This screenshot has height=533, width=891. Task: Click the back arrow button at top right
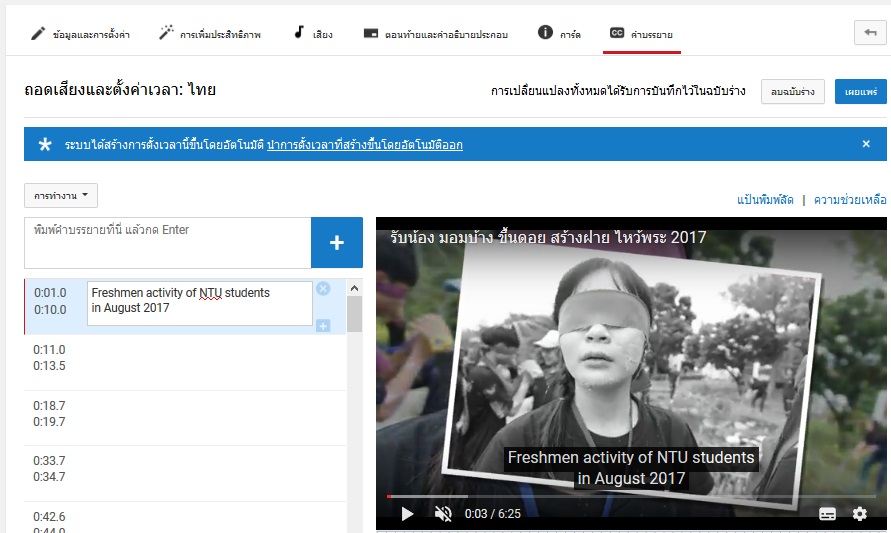tap(868, 33)
